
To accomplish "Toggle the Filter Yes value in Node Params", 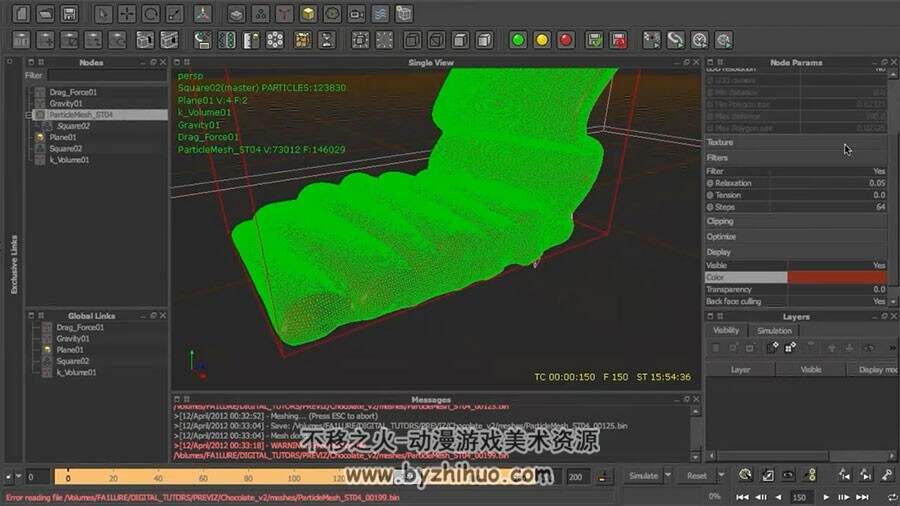I will coord(879,171).
